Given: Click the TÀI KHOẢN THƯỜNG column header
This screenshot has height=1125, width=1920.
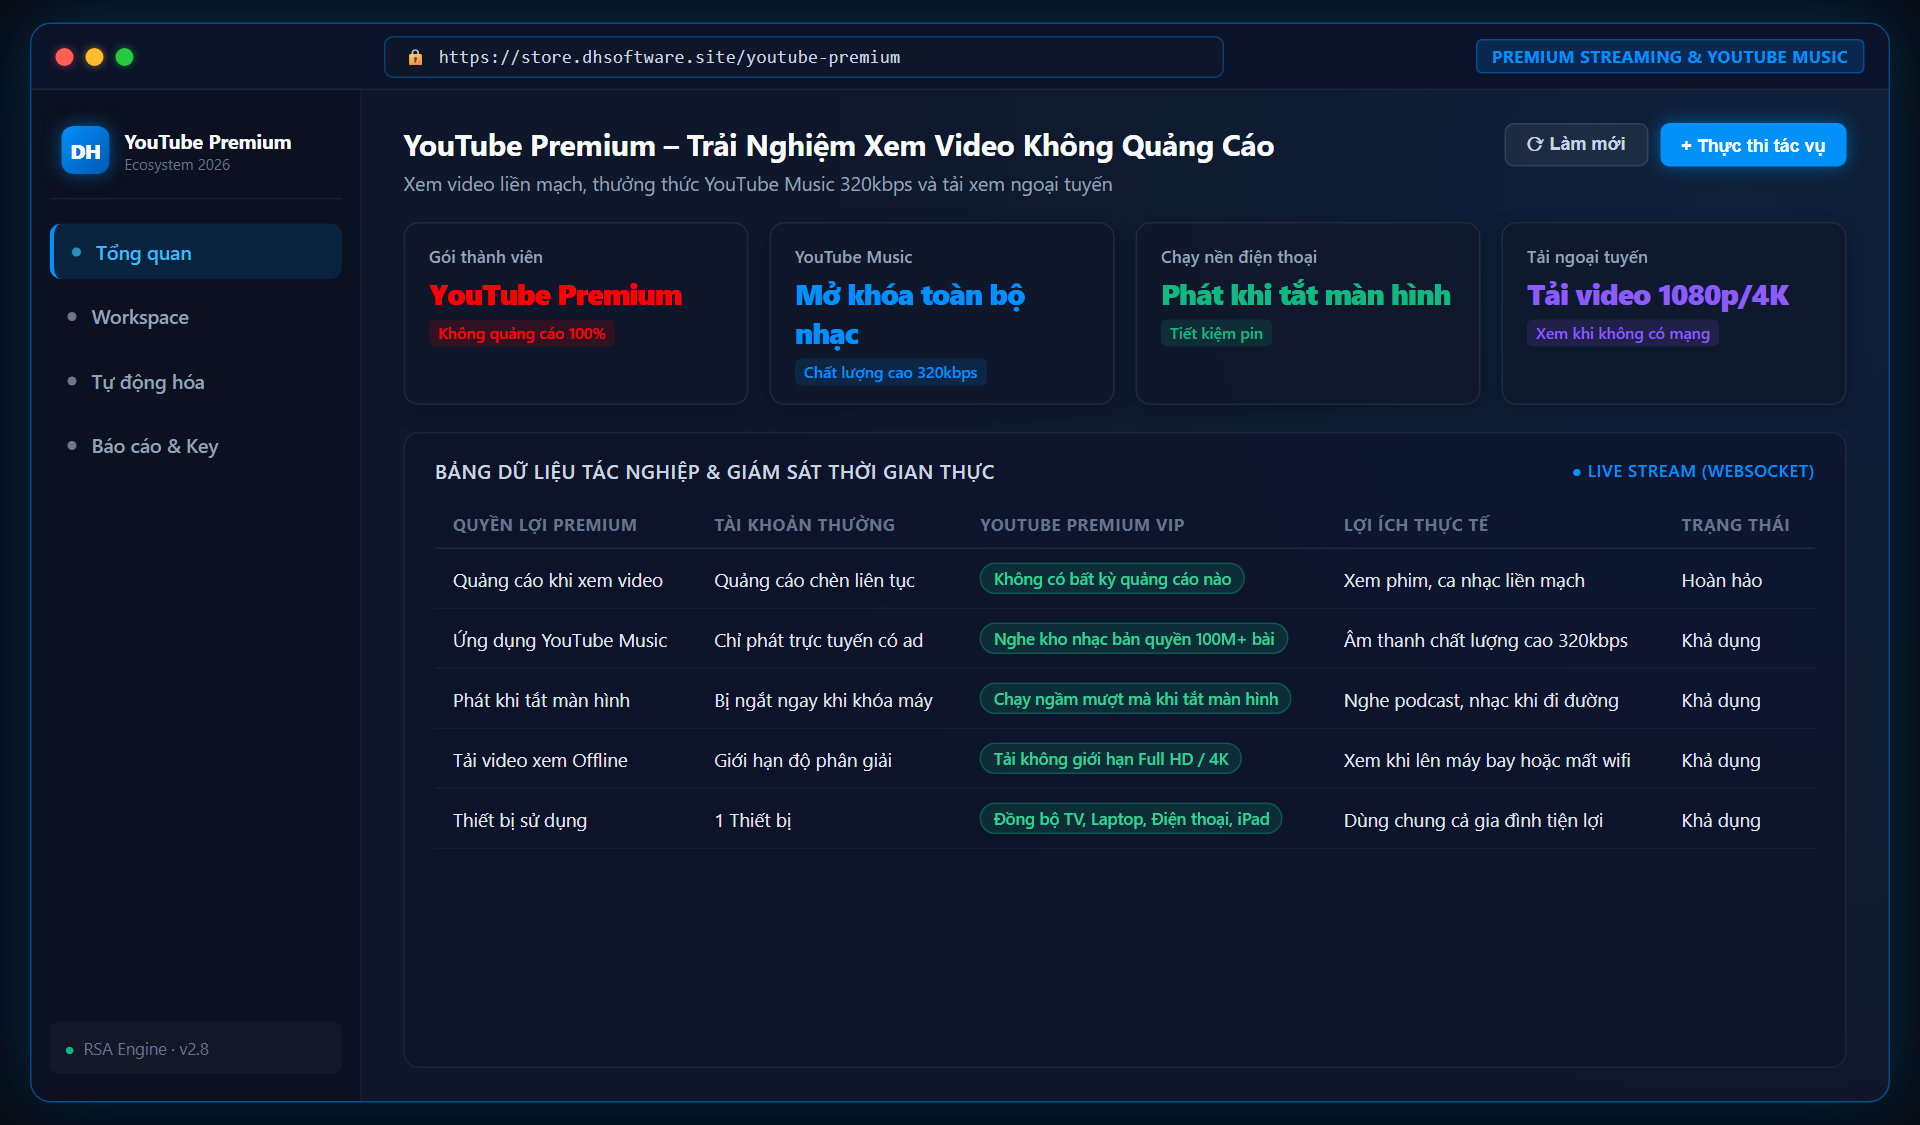Looking at the screenshot, I should click(805, 525).
